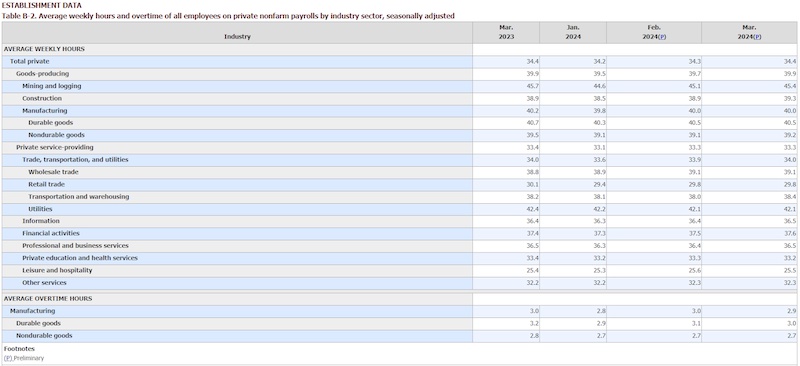Select Leisure and hospitality Feb. 2024 value 25.6
The width and height of the screenshot is (800, 366).
click(694, 270)
